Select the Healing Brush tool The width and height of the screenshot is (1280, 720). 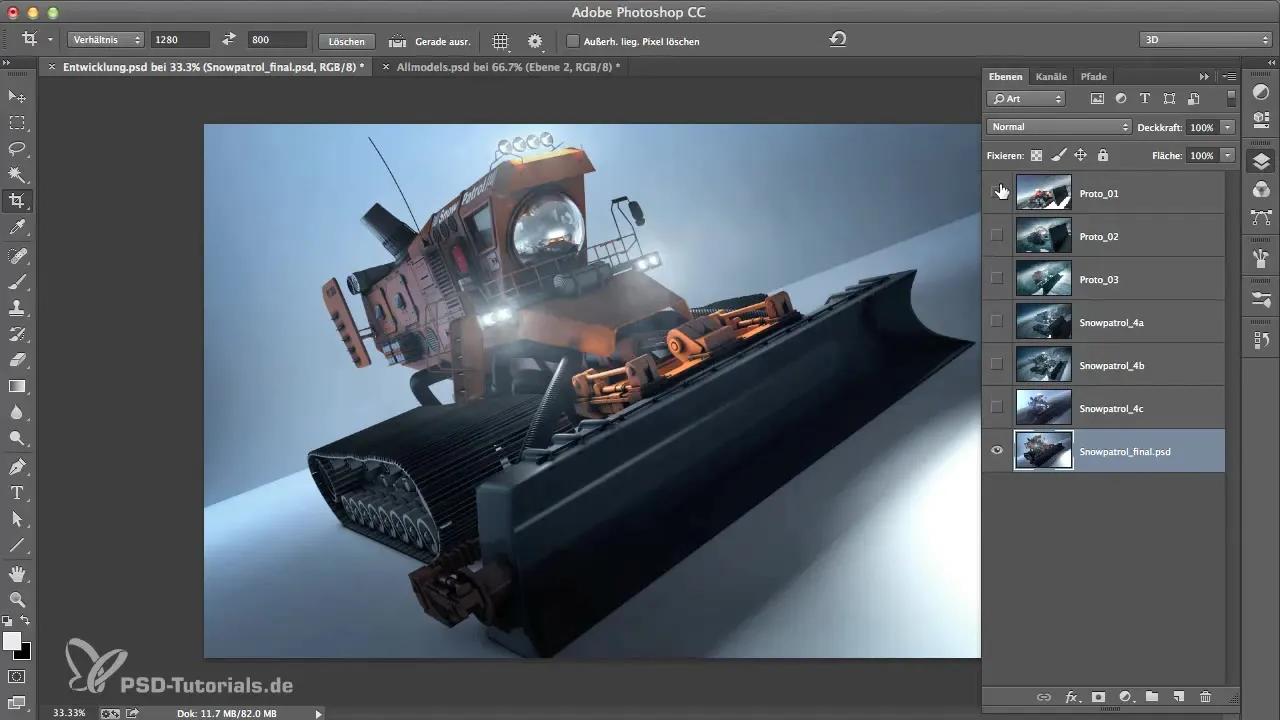click(x=17, y=256)
